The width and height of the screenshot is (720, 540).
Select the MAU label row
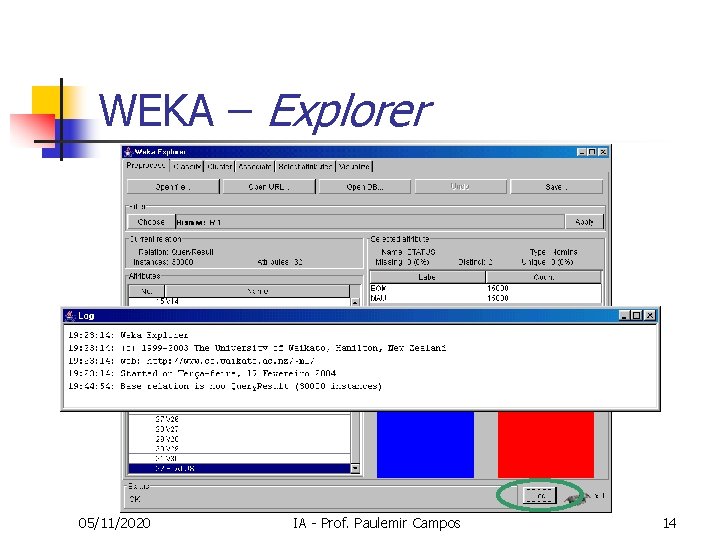click(485, 298)
